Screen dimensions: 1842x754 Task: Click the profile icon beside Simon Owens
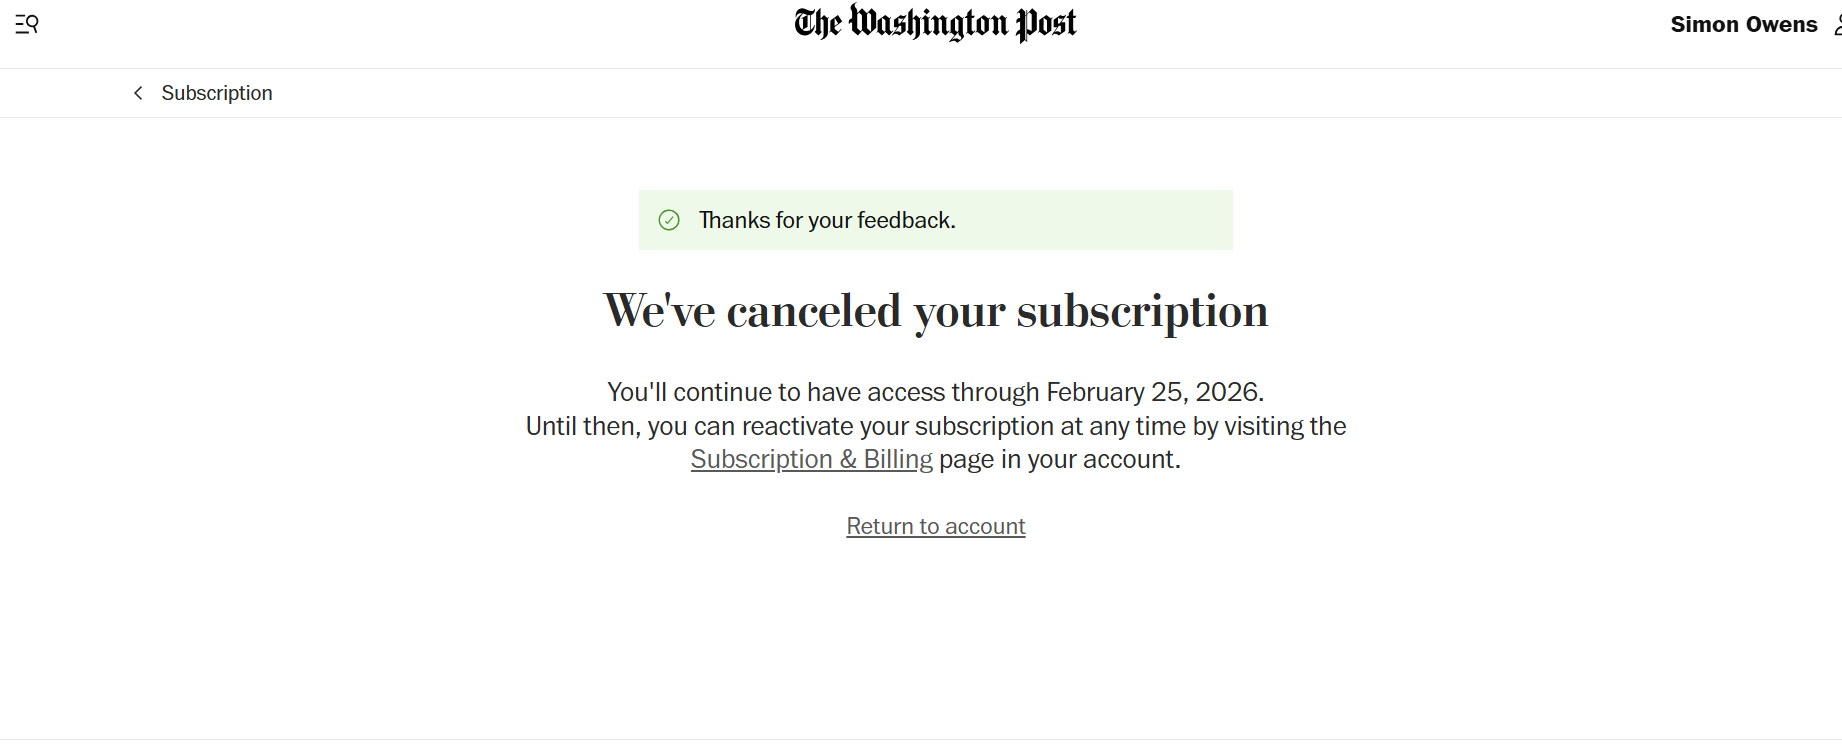[x=1836, y=25]
